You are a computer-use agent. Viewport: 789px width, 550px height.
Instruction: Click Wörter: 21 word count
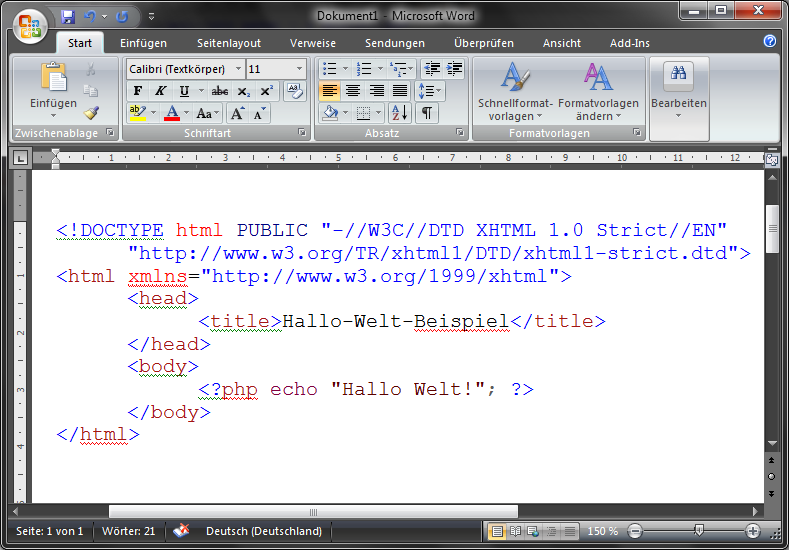point(129,531)
